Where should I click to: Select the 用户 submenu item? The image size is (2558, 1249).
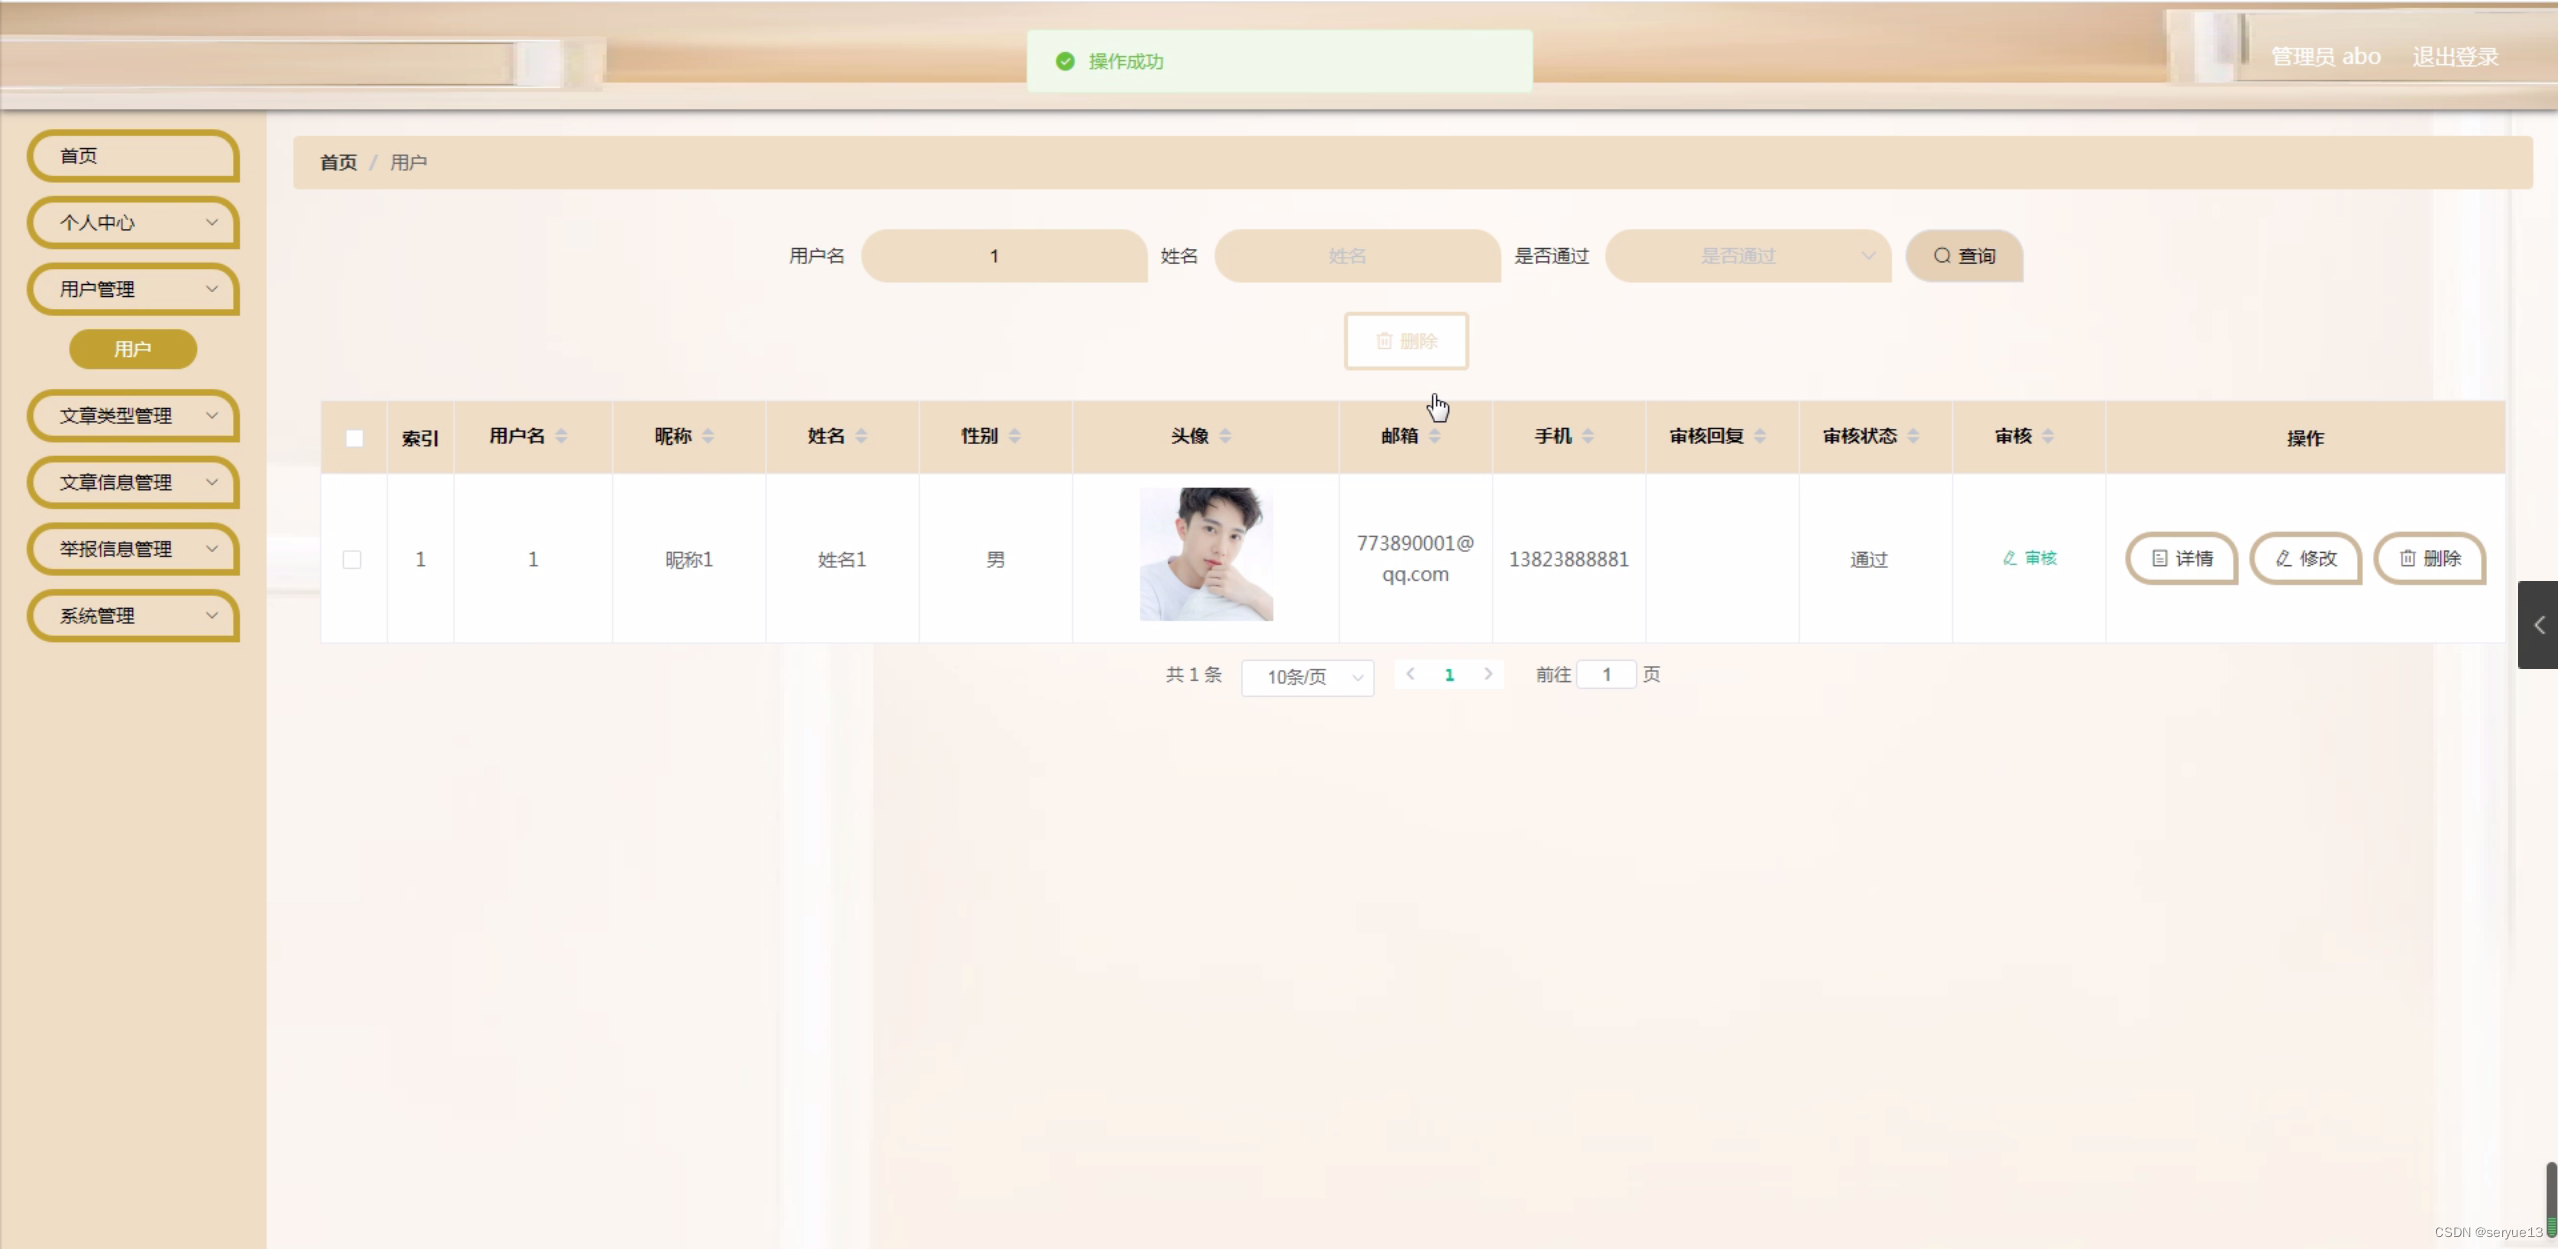[133, 349]
